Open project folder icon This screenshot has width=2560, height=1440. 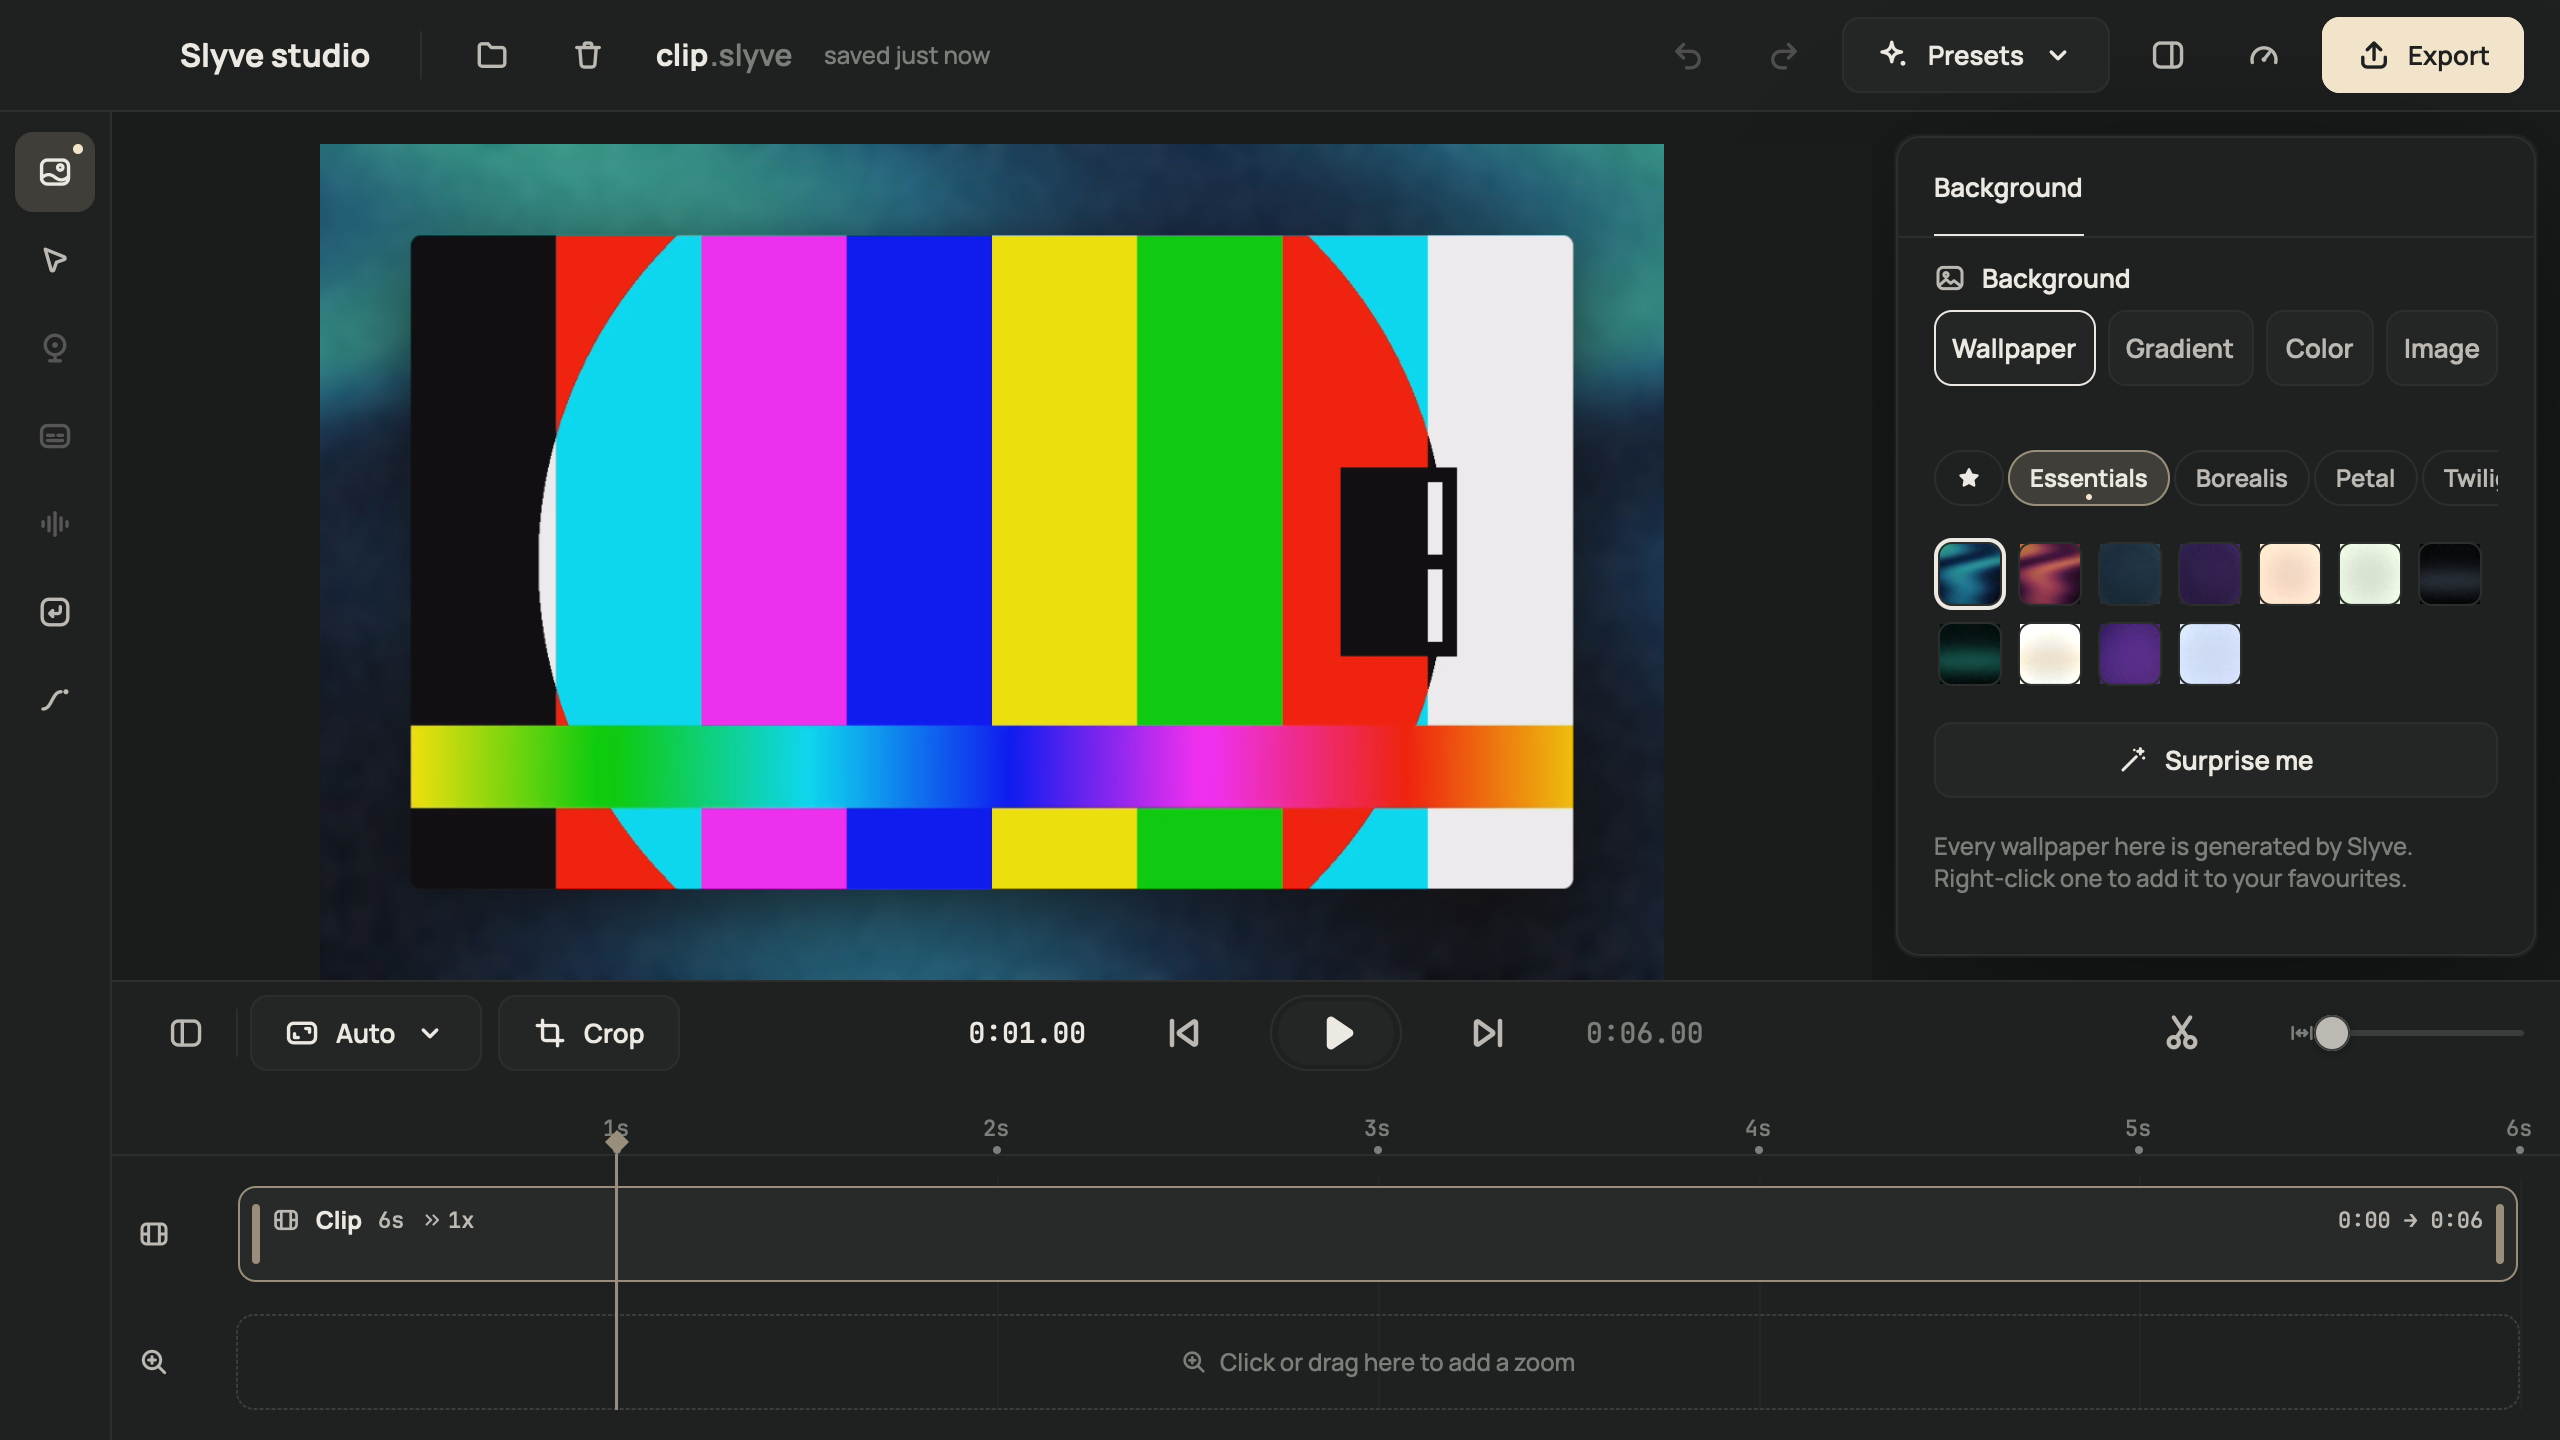[x=492, y=55]
